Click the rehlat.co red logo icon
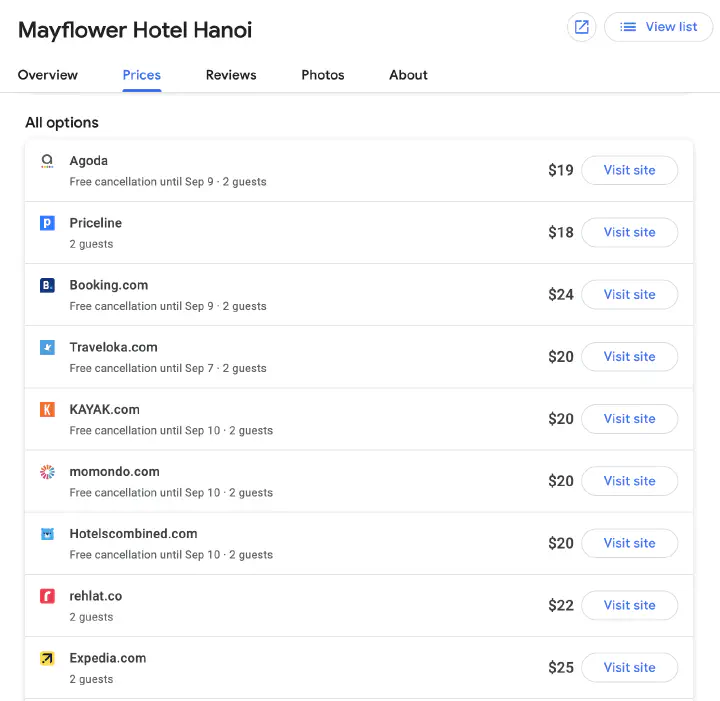The height and width of the screenshot is (701, 720). pyautogui.click(x=47, y=596)
